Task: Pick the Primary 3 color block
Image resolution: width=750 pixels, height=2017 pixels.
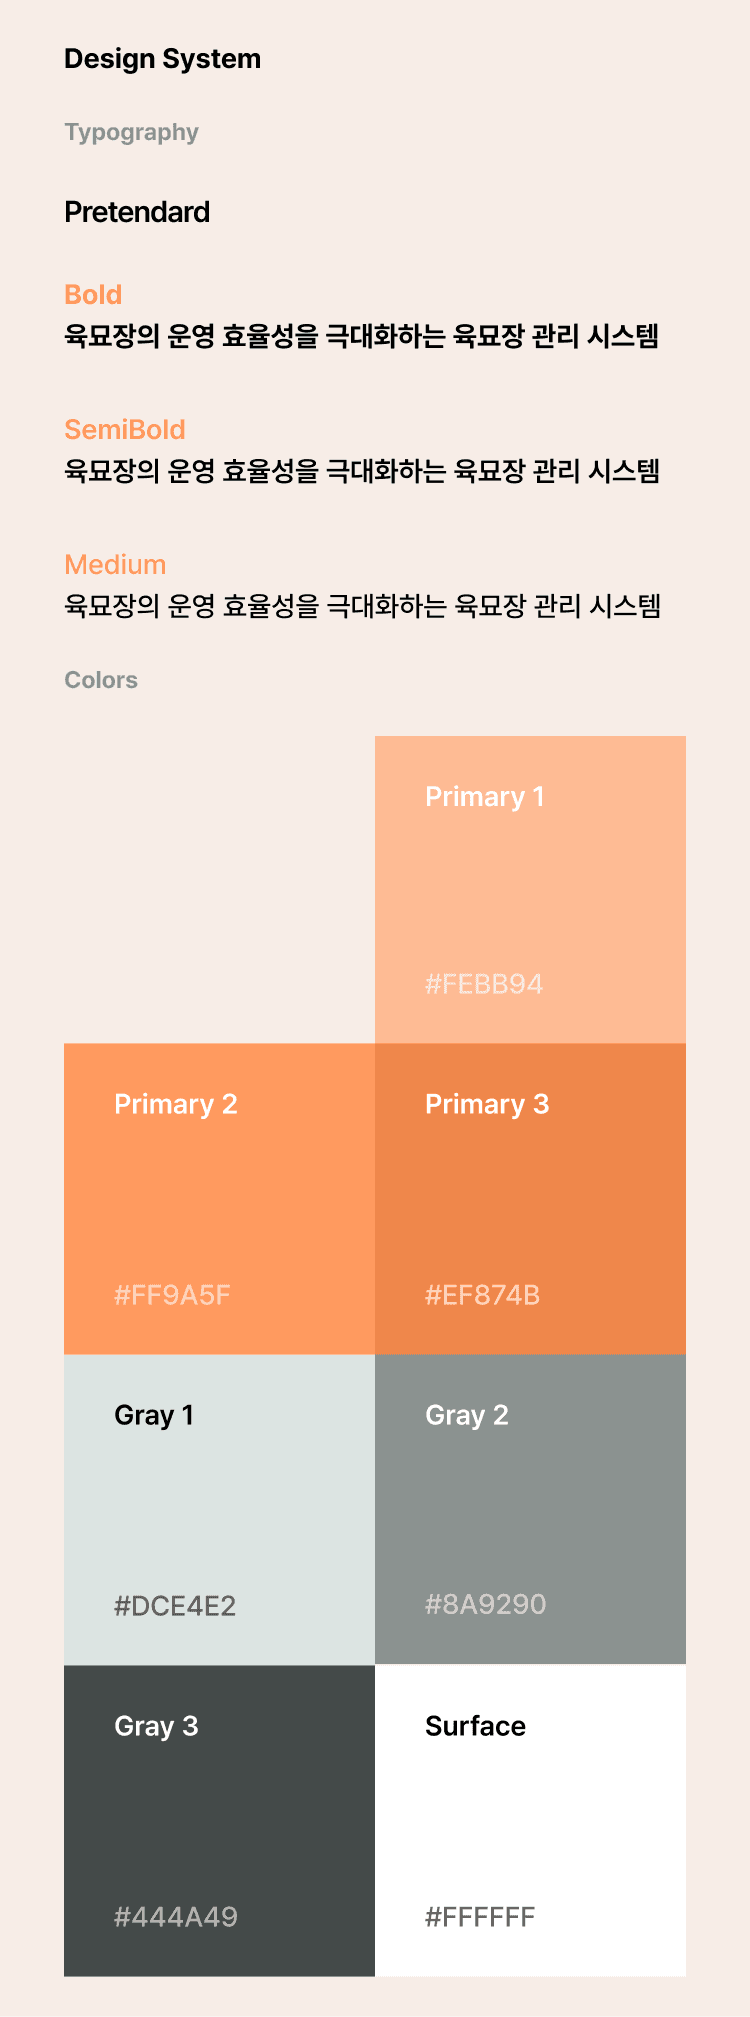Action: click(530, 1199)
